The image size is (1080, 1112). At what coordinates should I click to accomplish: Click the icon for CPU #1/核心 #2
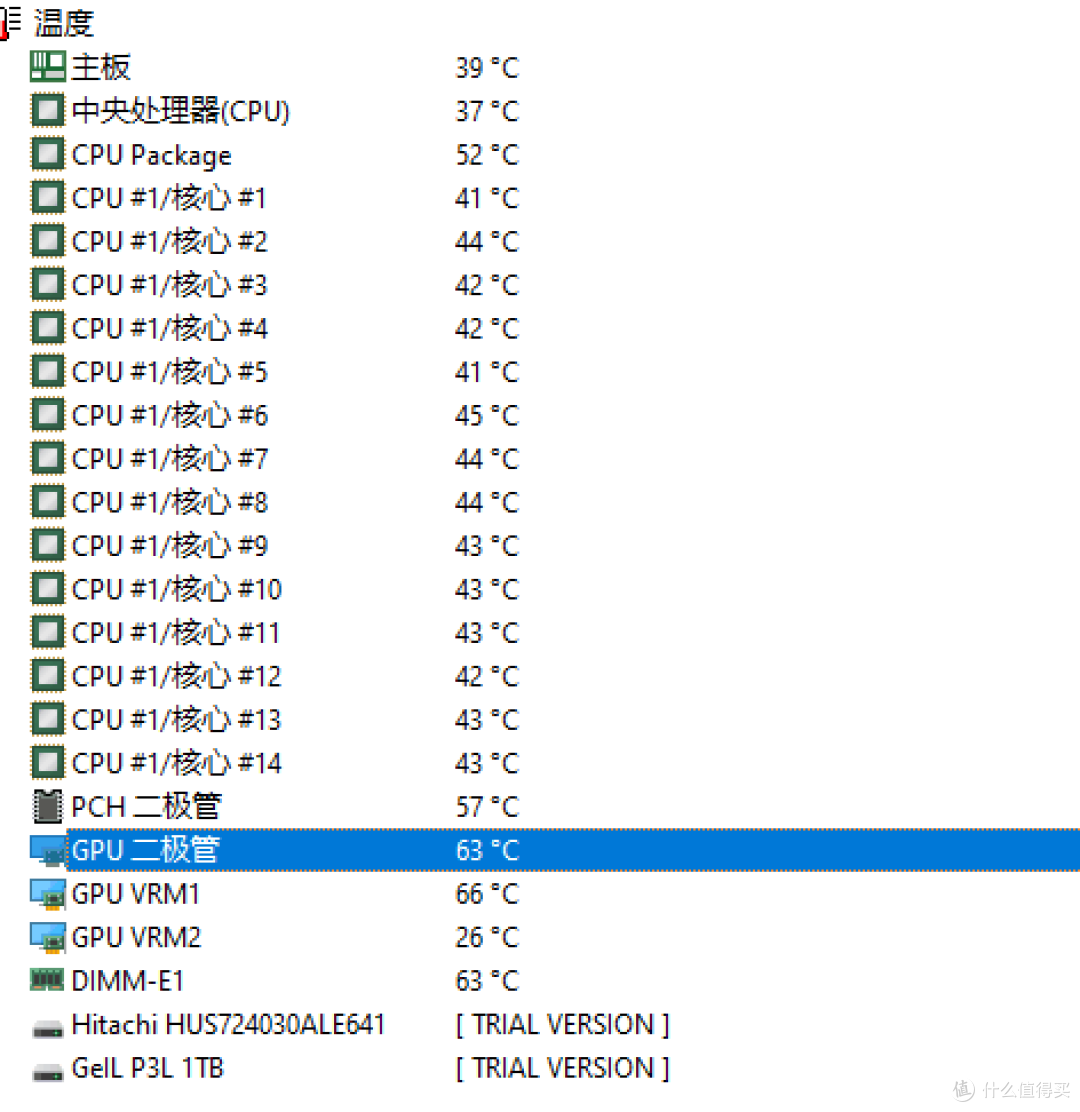(x=48, y=241)
